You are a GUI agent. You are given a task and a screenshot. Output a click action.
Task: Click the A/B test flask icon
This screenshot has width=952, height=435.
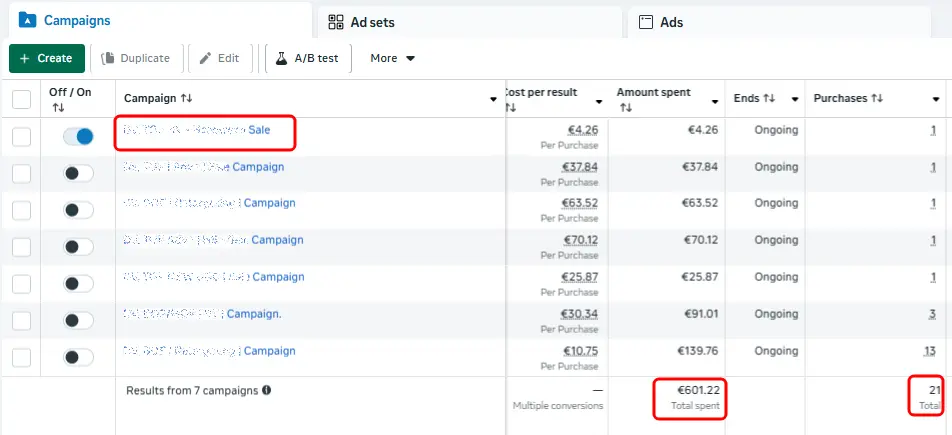pyautogui.click(x=281, y=58)
